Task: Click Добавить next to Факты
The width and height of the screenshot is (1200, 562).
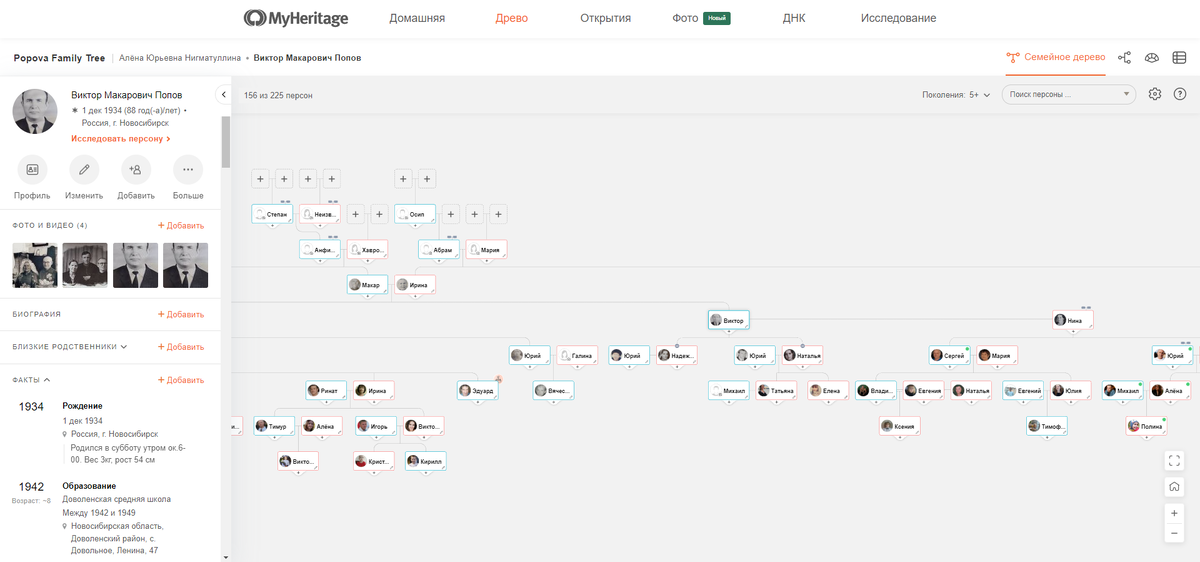Action: [x=181, y=380]
